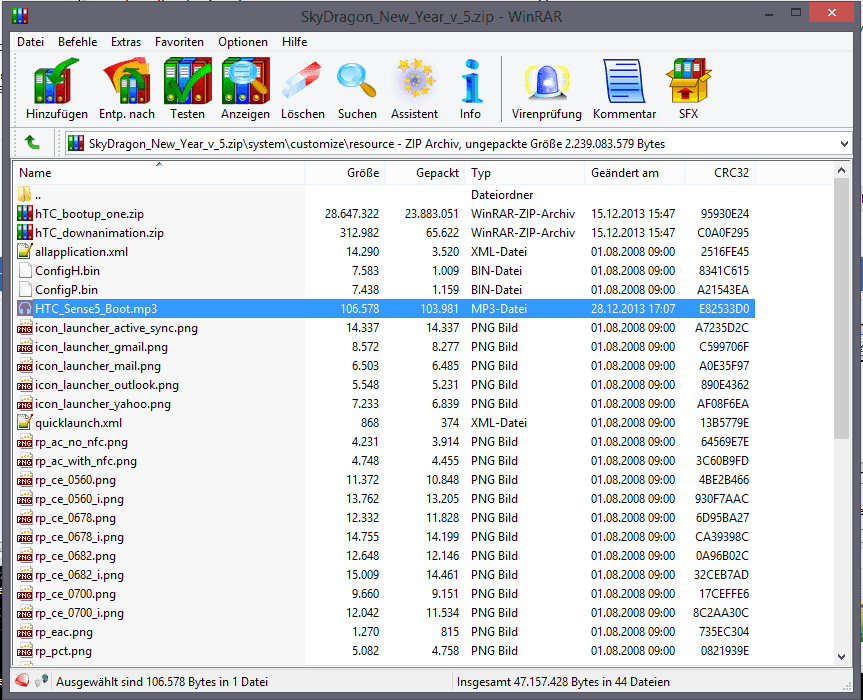Open the Kommentar archive comment tool
This screenshot has height=700, width=863.
click(x=624, y=89)
